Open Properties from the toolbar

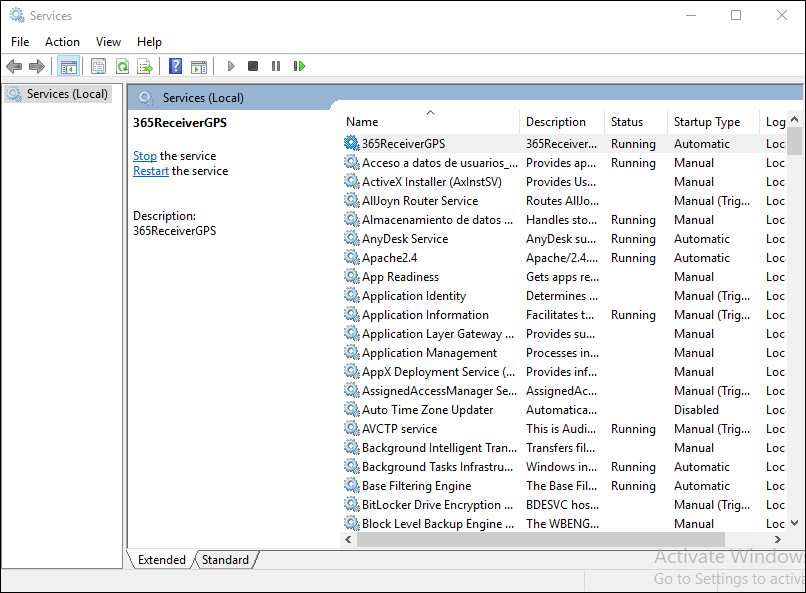tap(98, 66)
